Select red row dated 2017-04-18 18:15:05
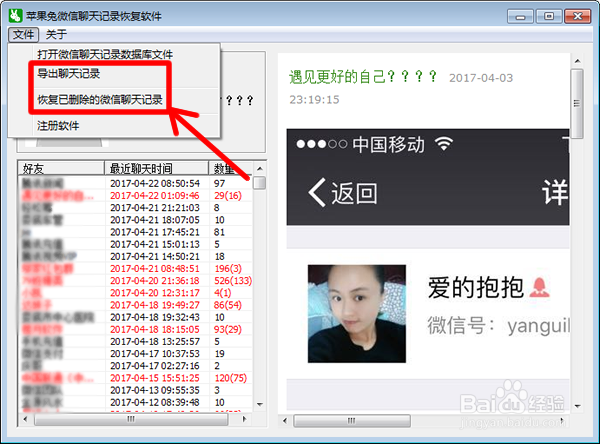 pos(135,330)
